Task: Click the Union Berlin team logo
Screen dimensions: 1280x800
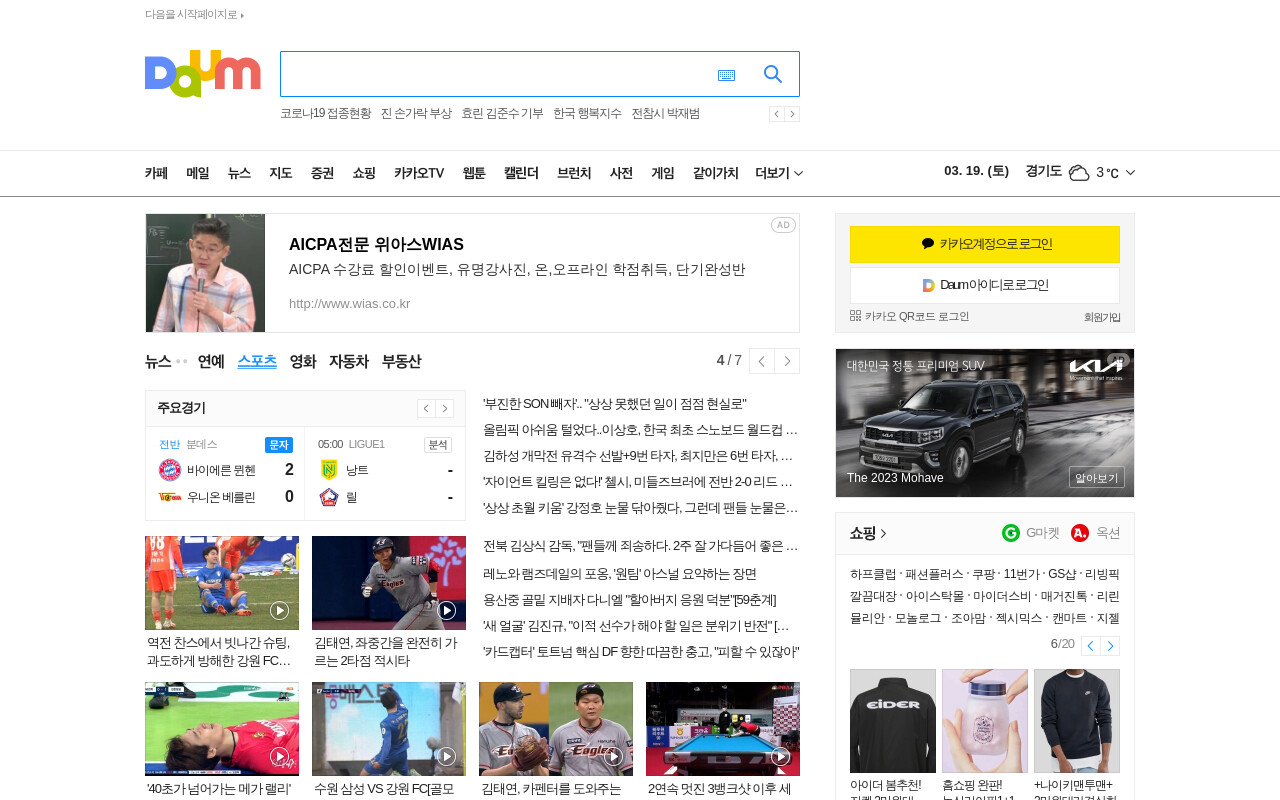Action: click(x=170, y=497)
